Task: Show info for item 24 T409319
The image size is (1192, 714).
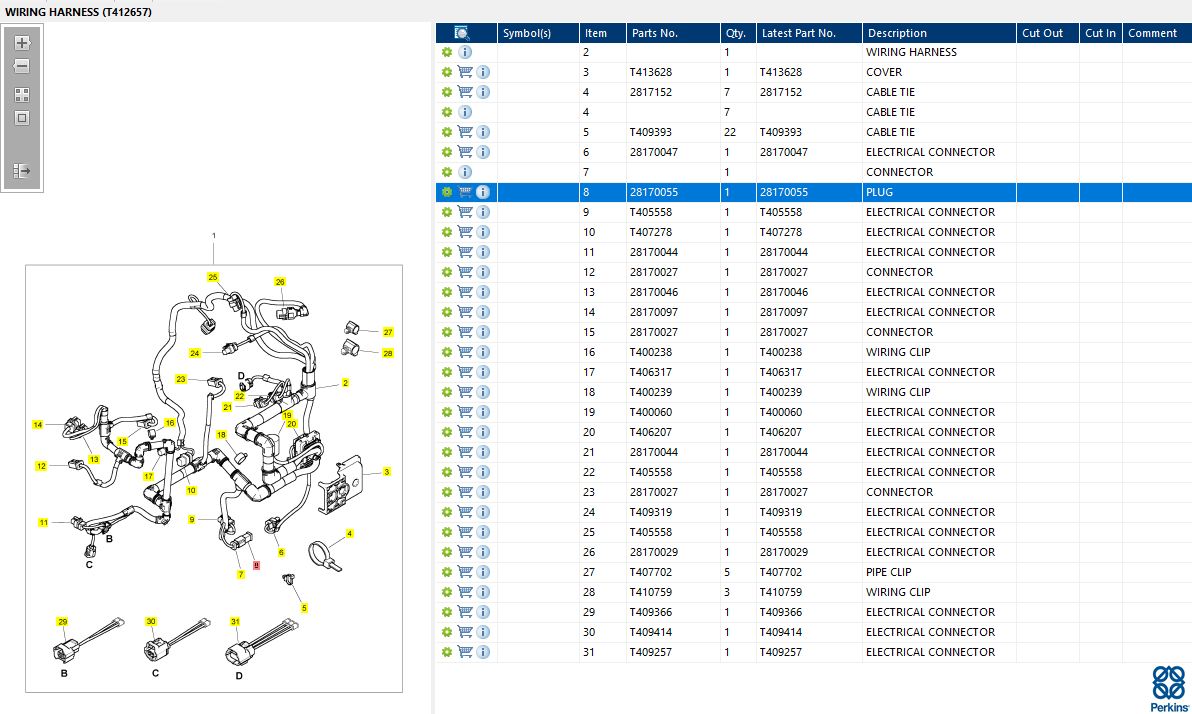Action: click(x=483, y=512)
